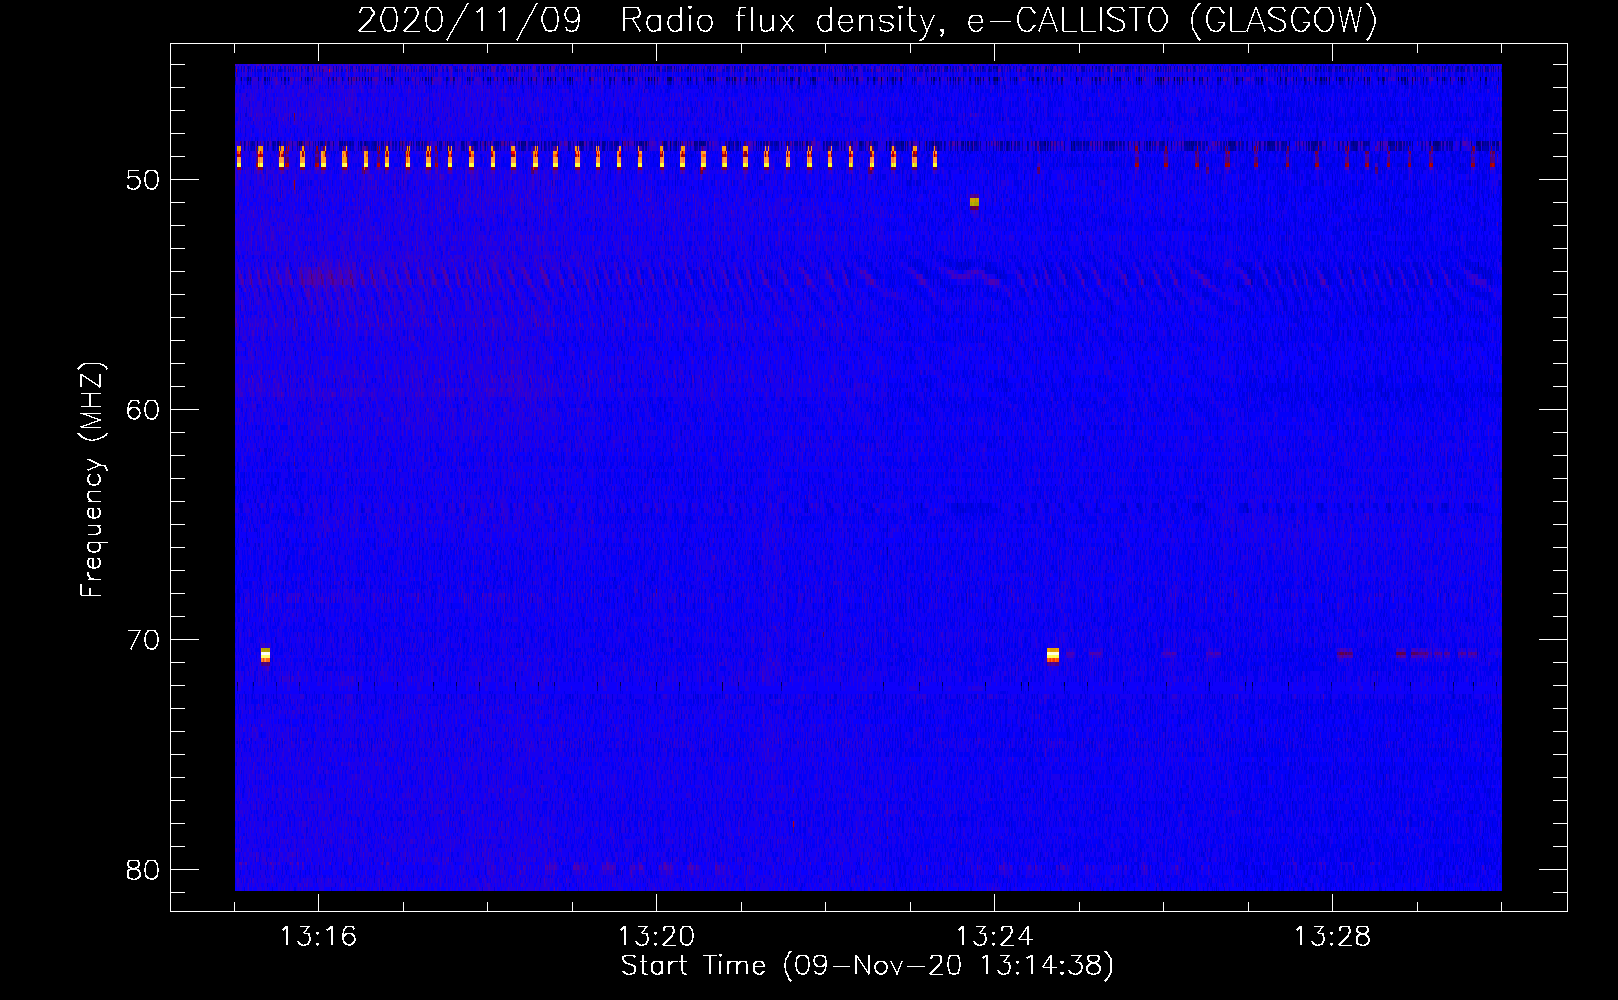Click the plot title mentioning e-CALLISTO (GLASGOW)
Viewport: 1618px width, 1000px height.
867,20
